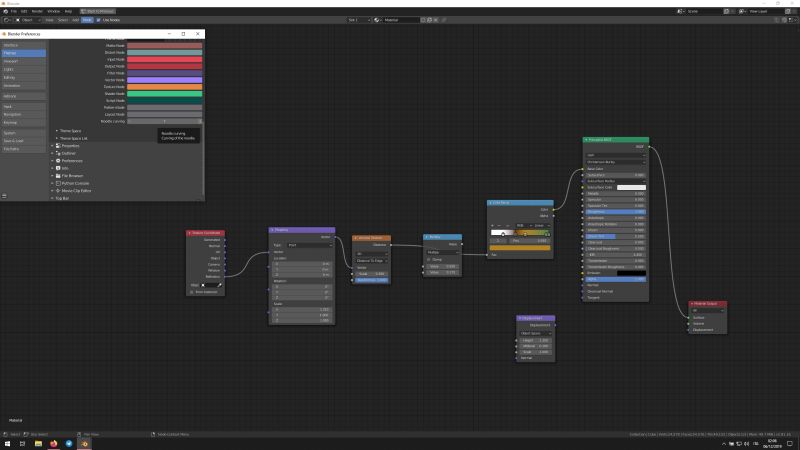This screenshot has height=450, width=800.
Task: Click the View Layer browse icon
Action: click(742, 11)
